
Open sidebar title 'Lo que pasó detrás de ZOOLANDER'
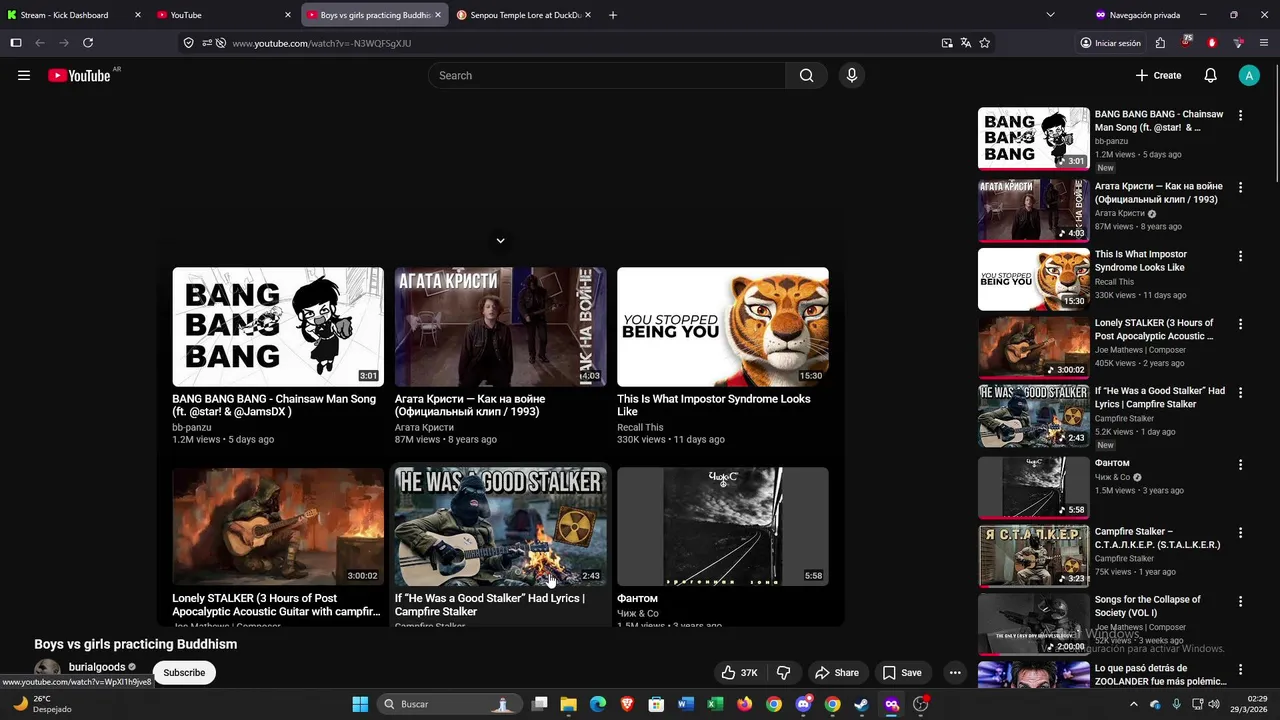coord(1161,674)
